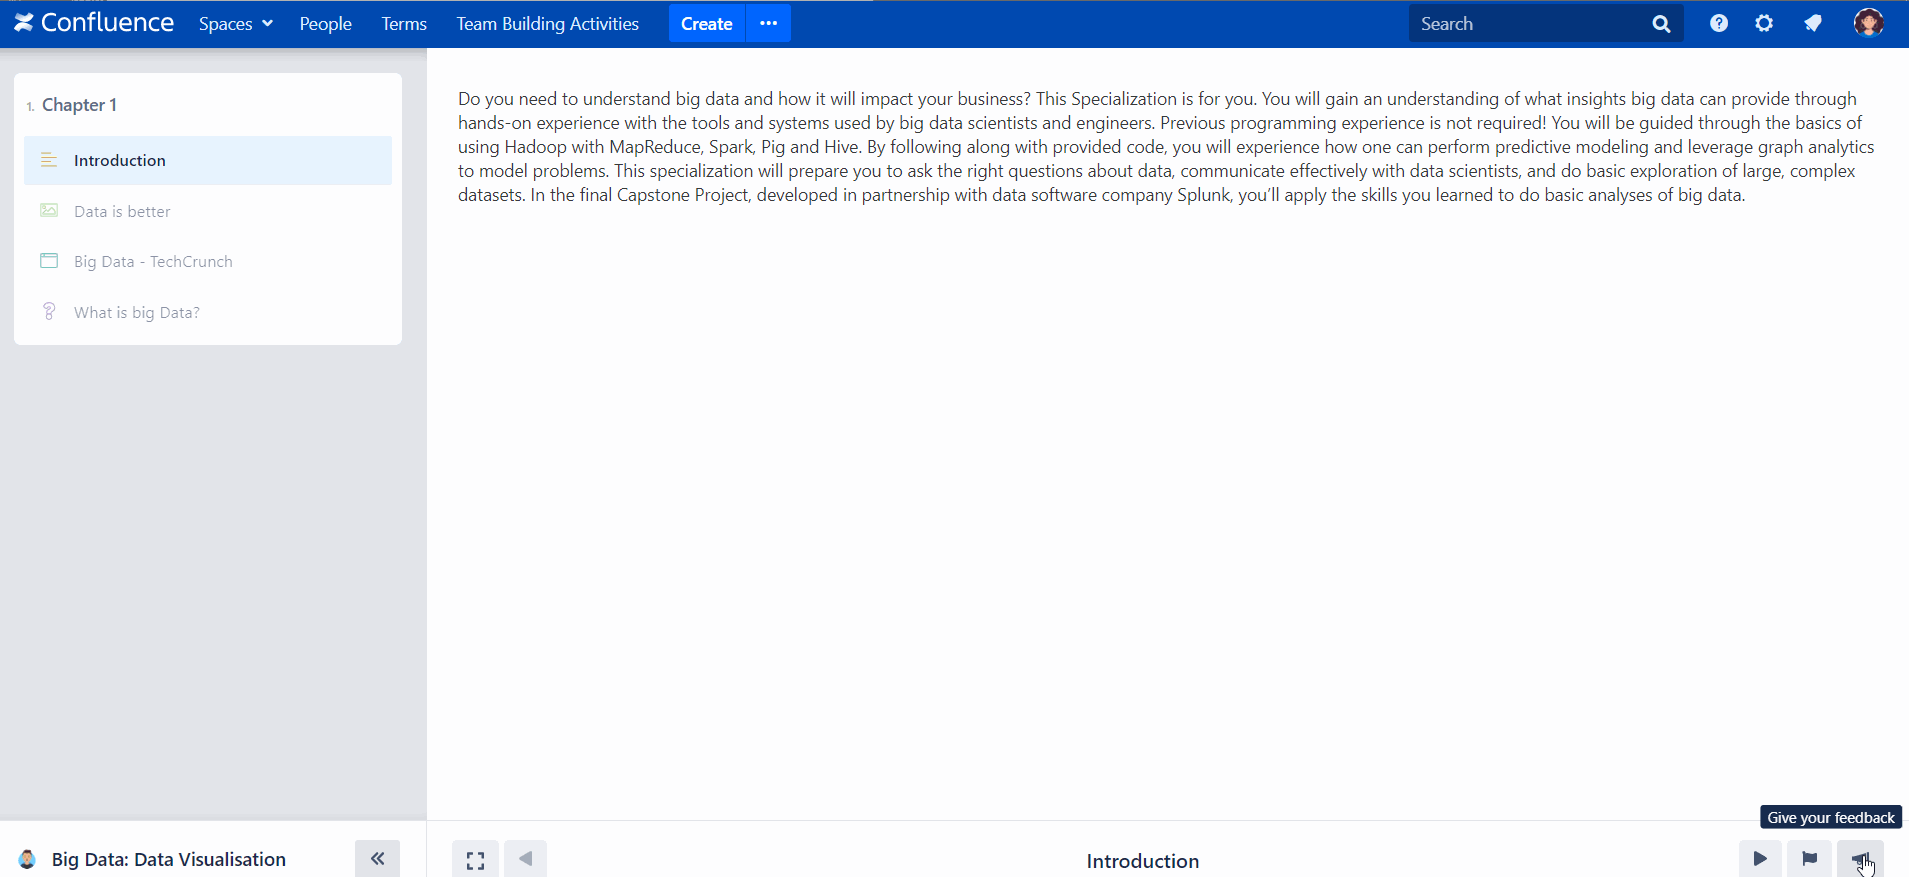
Task: Open the settings gear menu
Action: coord(1764,24)
